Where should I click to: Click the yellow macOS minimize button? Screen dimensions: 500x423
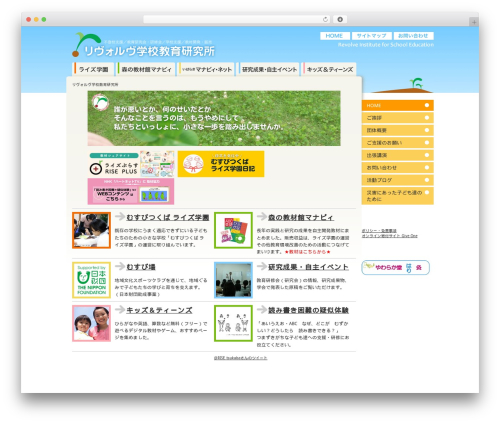pos(36,19)
